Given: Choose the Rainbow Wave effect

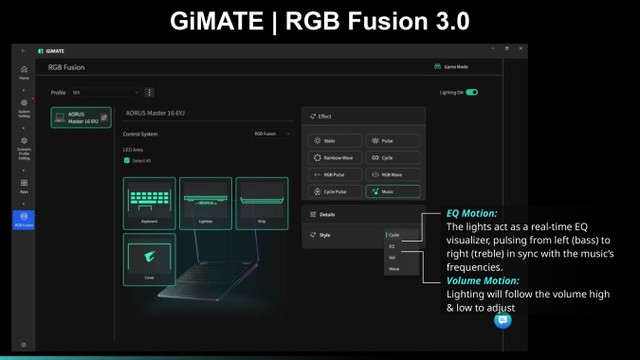Looking at the screenshot, I should [x=335, y=158].
